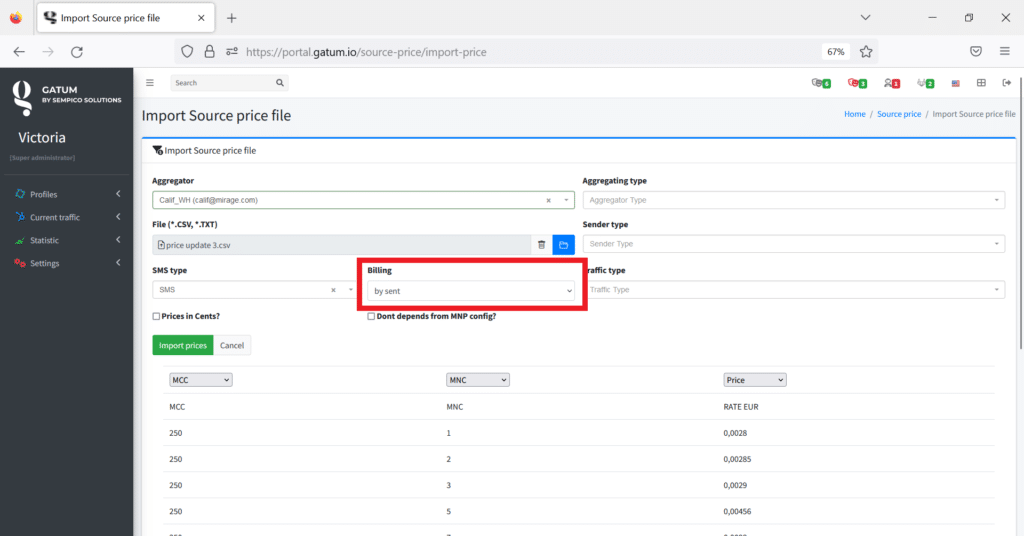Click the grid layout icon in header
This screenshot has width=1024, height=536.
pos(981,83)
